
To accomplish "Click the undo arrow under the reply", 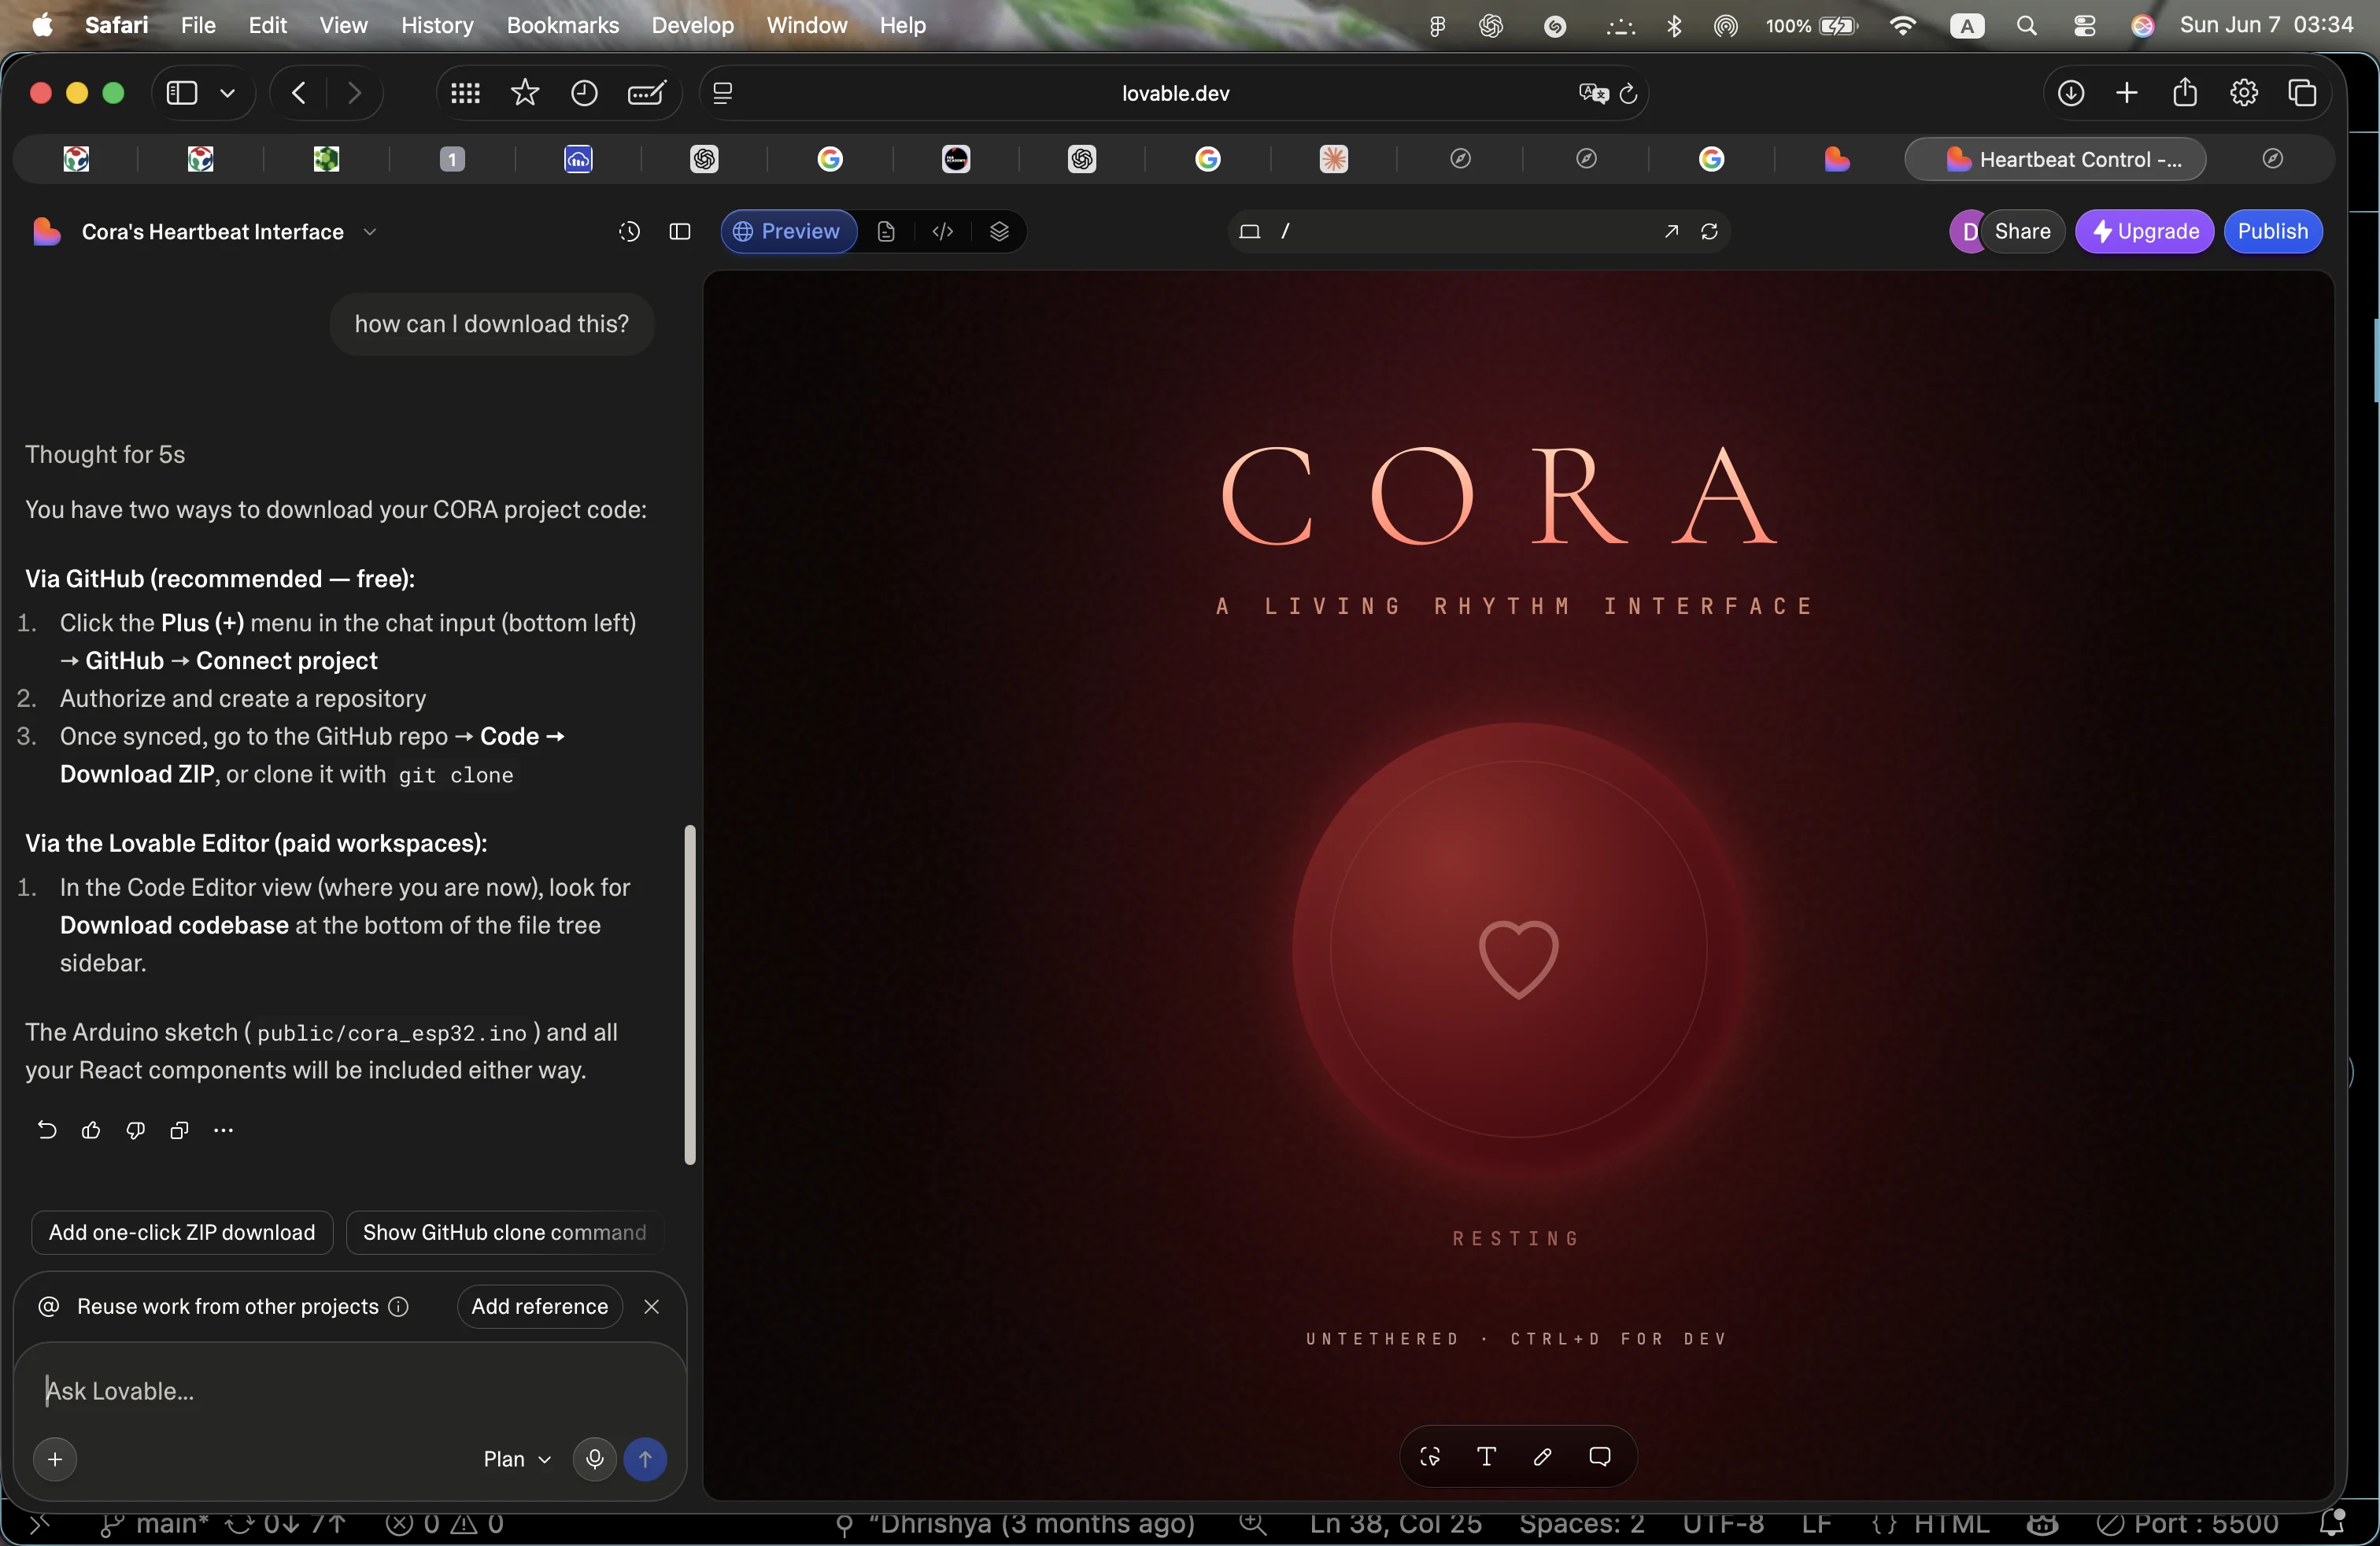I will point(47,1130).
